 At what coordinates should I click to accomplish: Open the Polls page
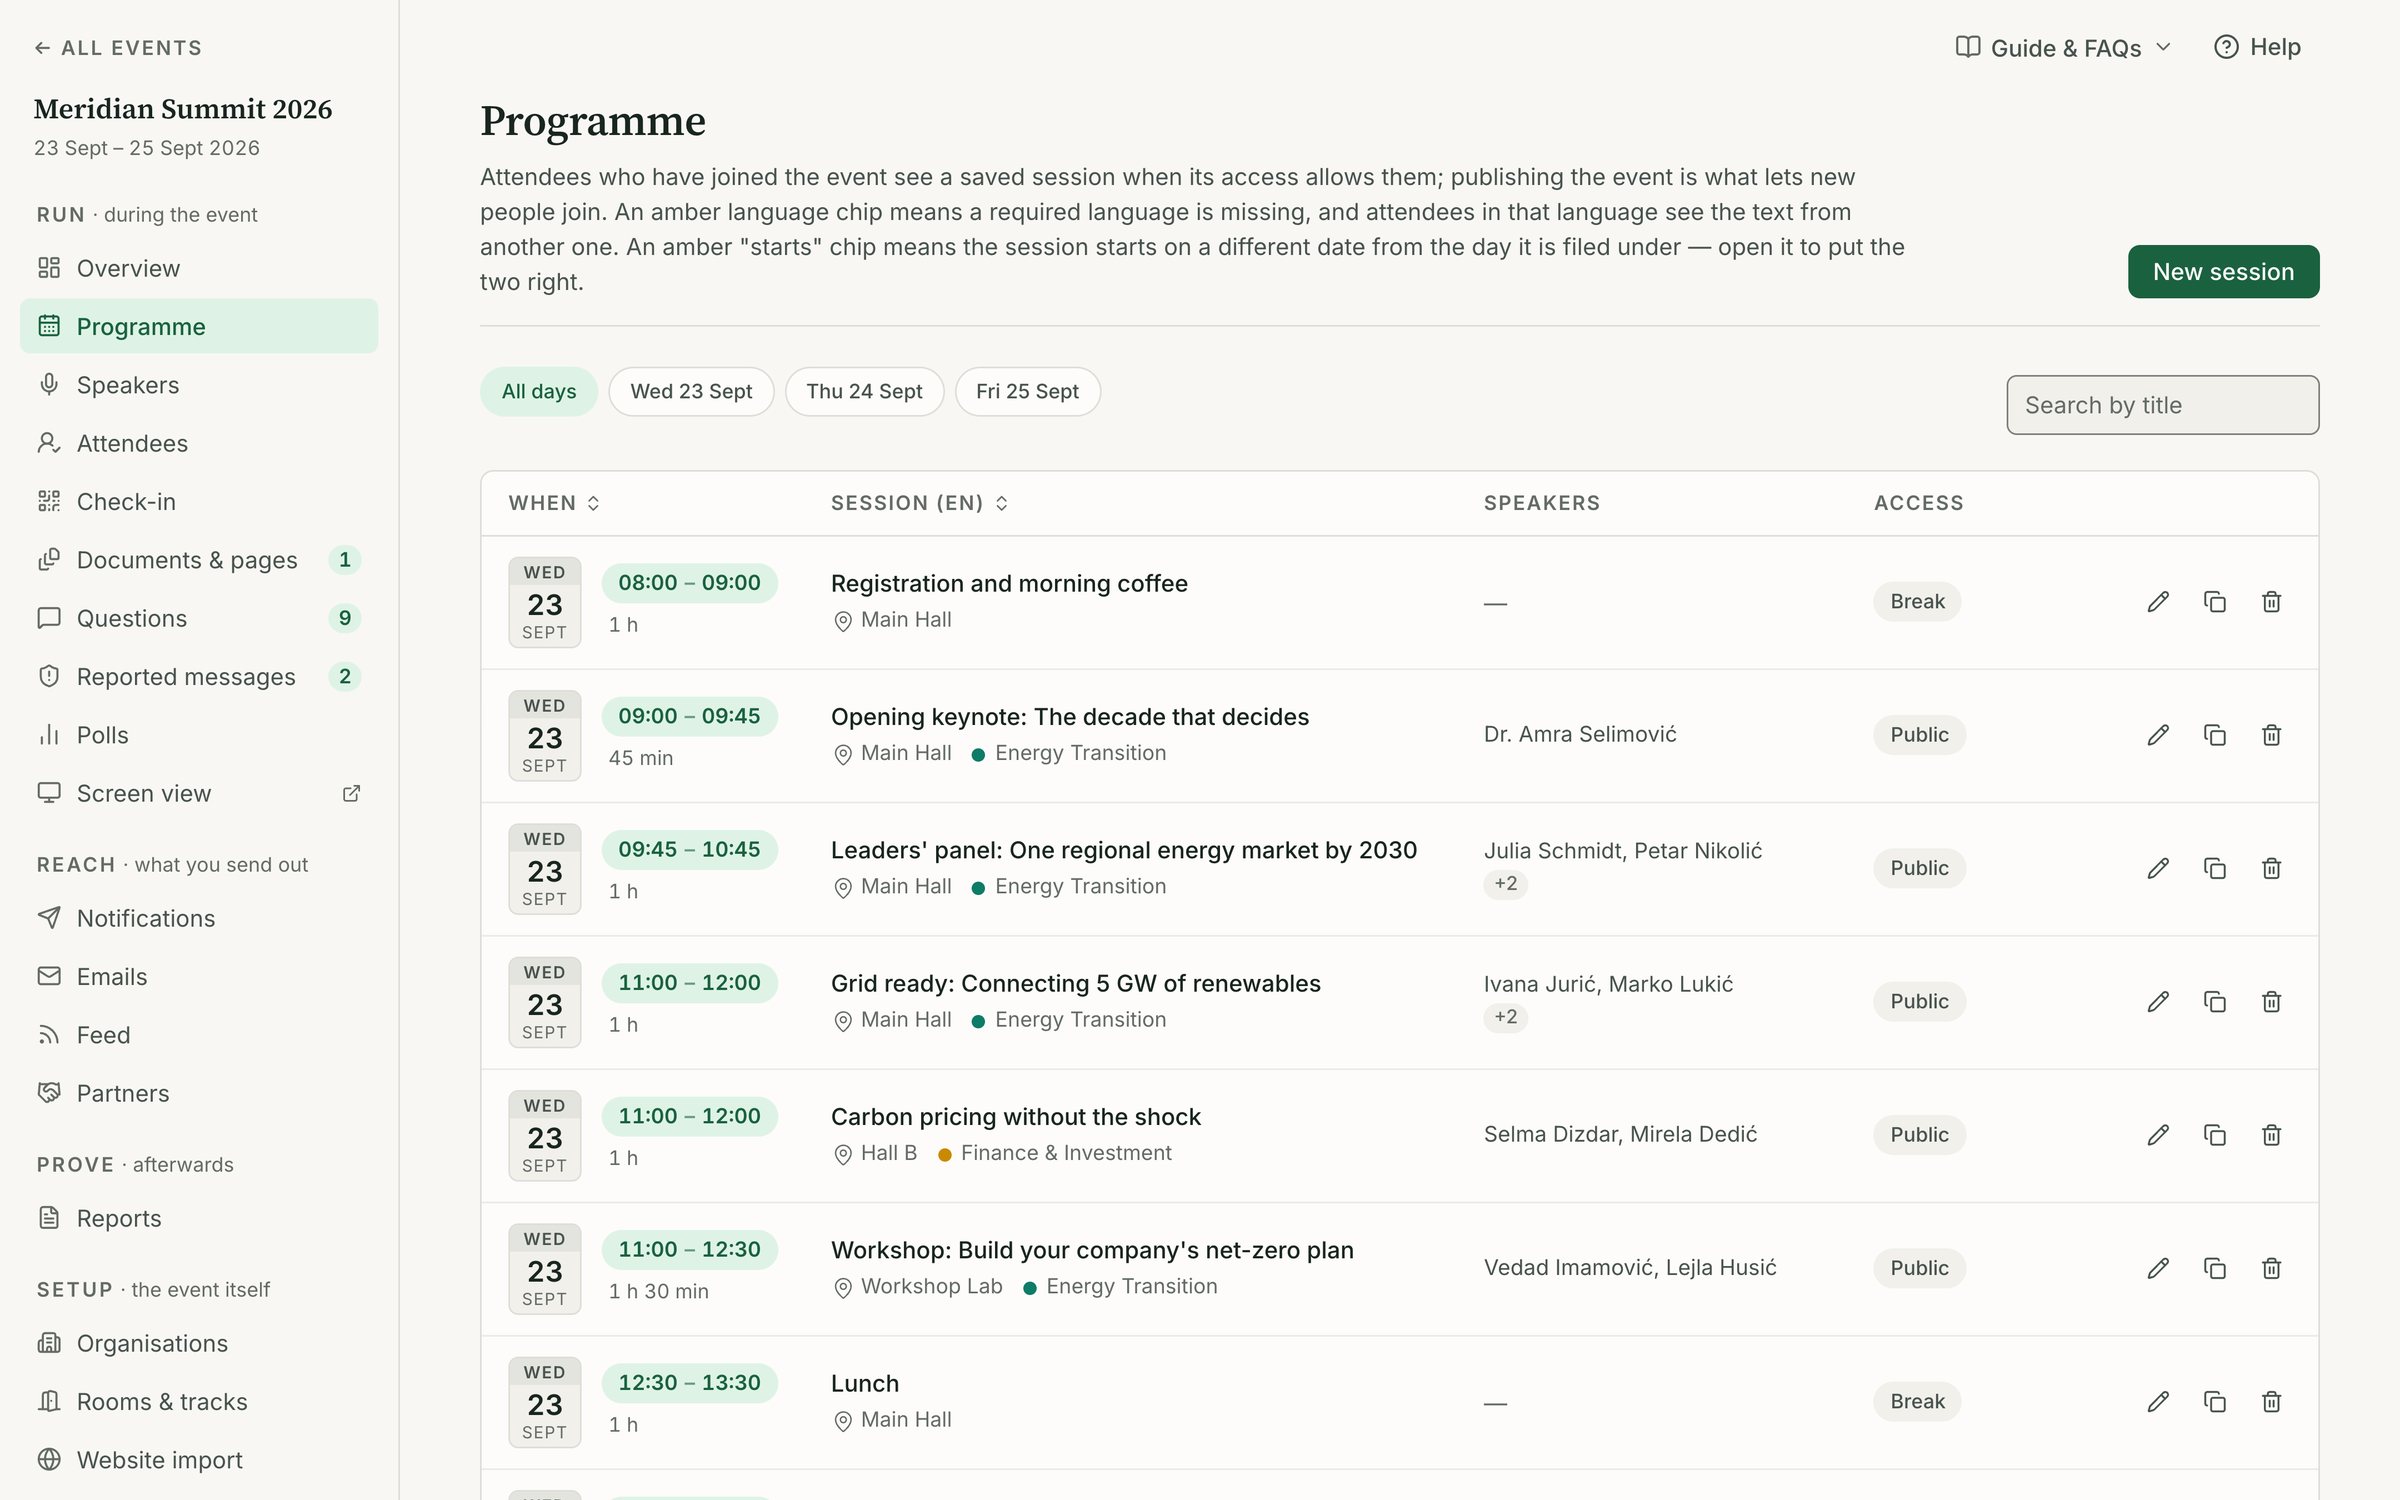pos(199,735)
